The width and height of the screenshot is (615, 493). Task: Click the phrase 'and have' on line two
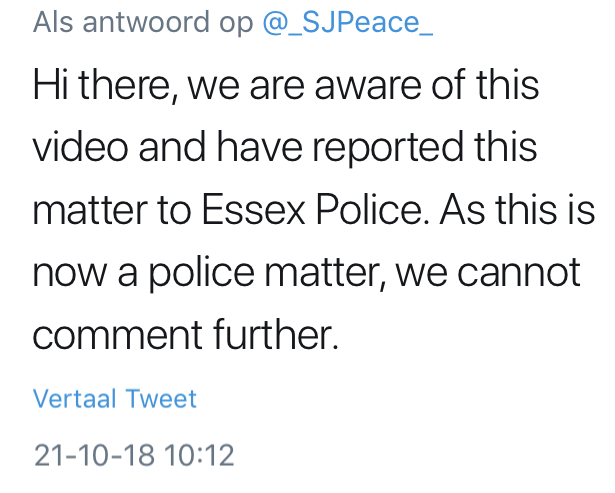(x=220, y=146)
